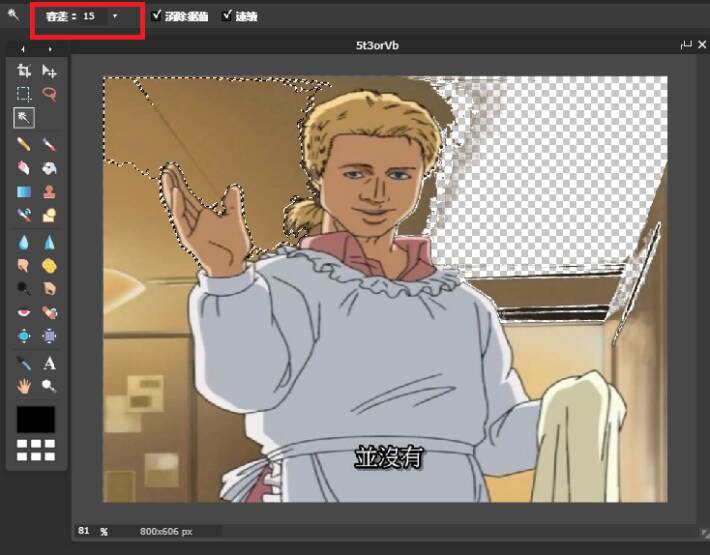Viewport: 710px width, 555px height.
Task: Select the Sharpen cone tool
Action: pos(49,243)
